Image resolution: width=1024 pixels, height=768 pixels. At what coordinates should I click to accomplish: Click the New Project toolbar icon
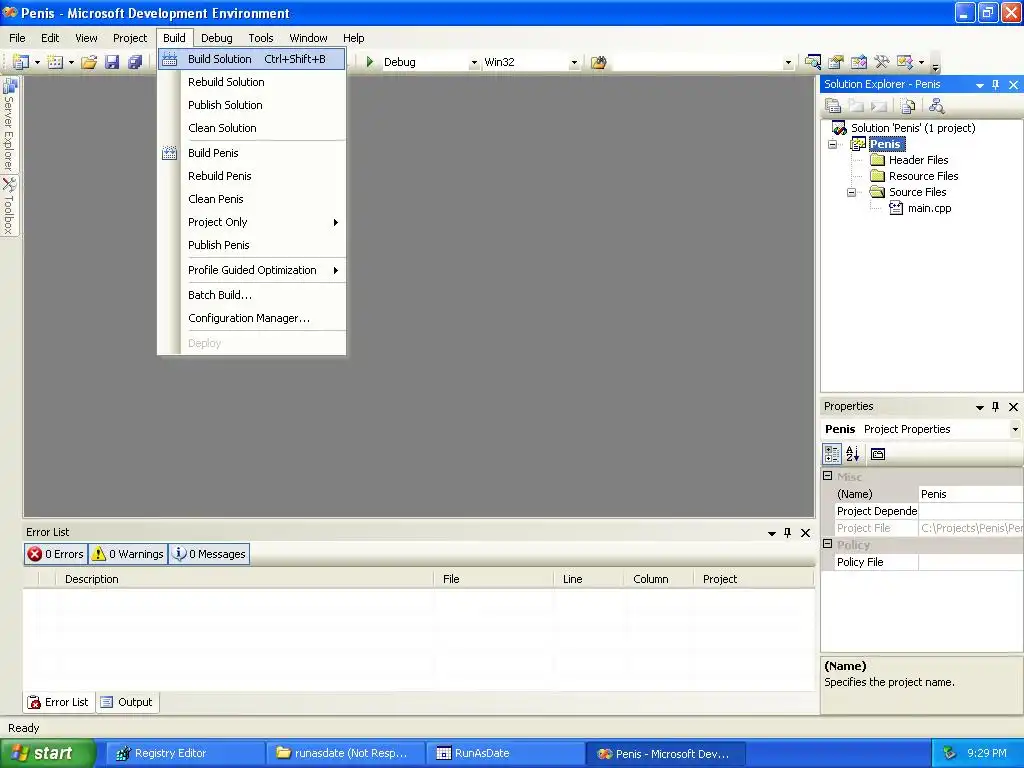pyautogui.click(x=21, y=62)
